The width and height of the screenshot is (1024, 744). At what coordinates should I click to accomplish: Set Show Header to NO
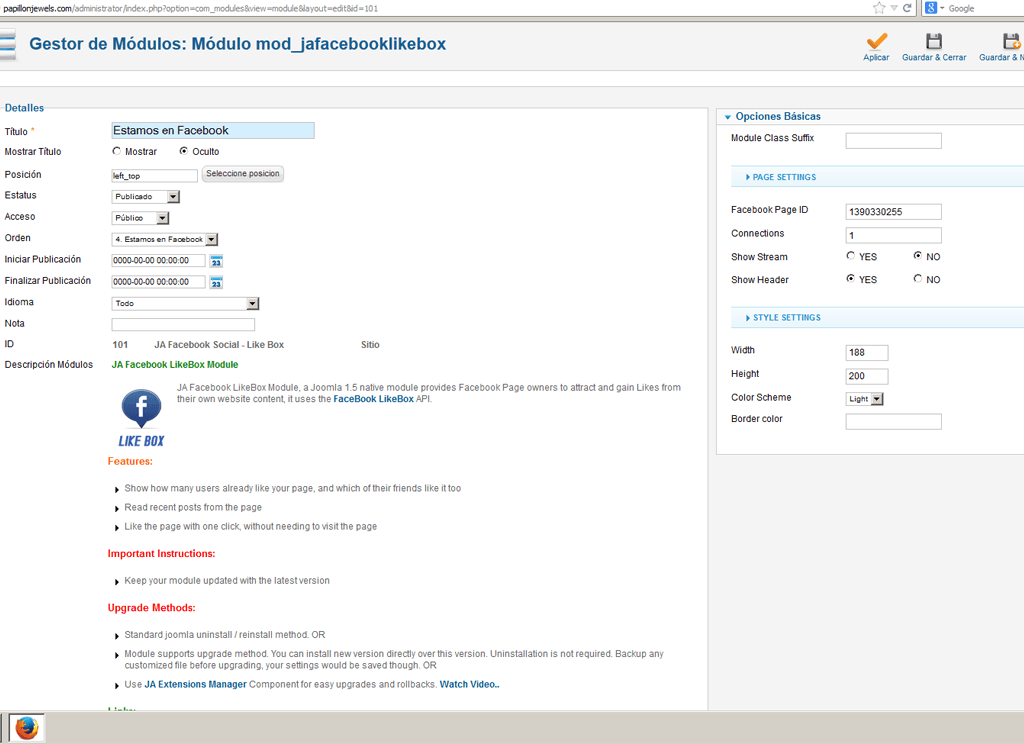click(x=918, y=279)
